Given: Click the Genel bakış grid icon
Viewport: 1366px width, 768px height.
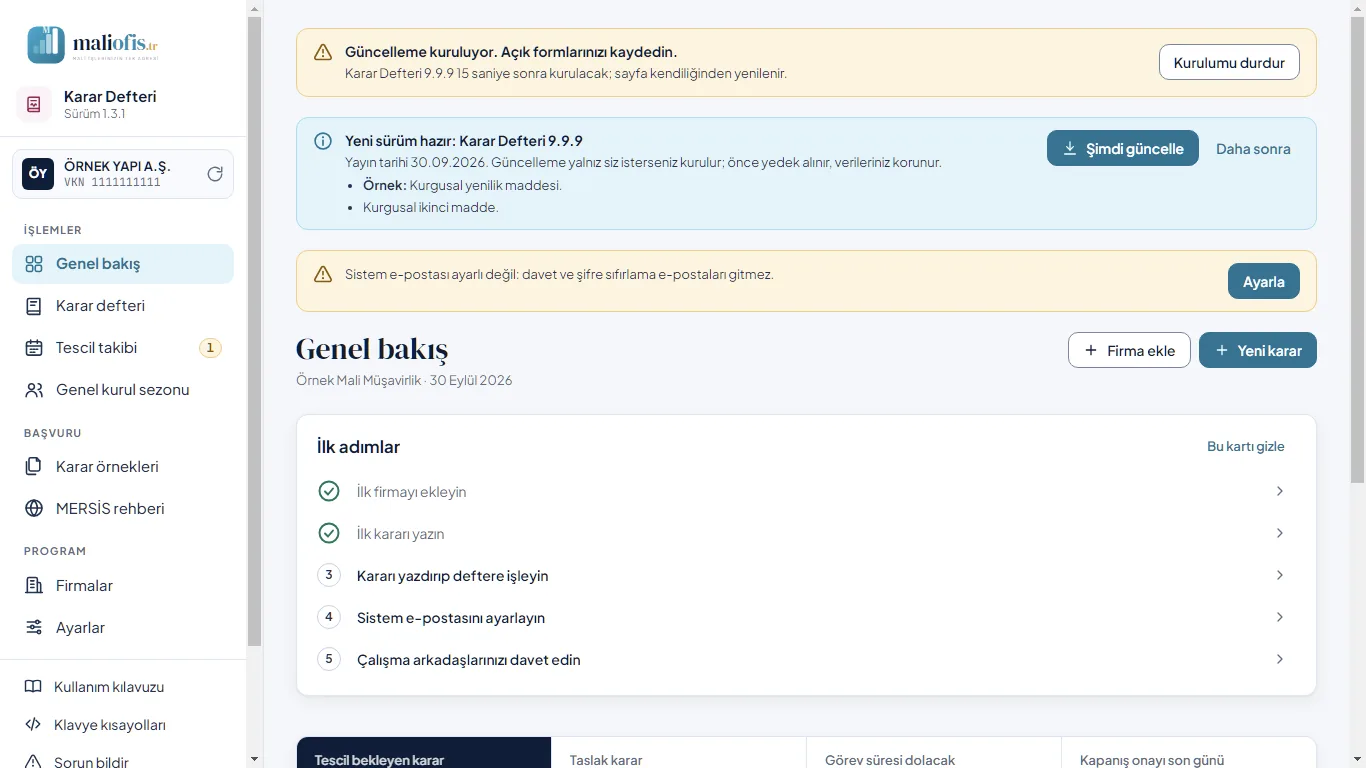Looking at the screenshot, I should click(x=34, y=264).
